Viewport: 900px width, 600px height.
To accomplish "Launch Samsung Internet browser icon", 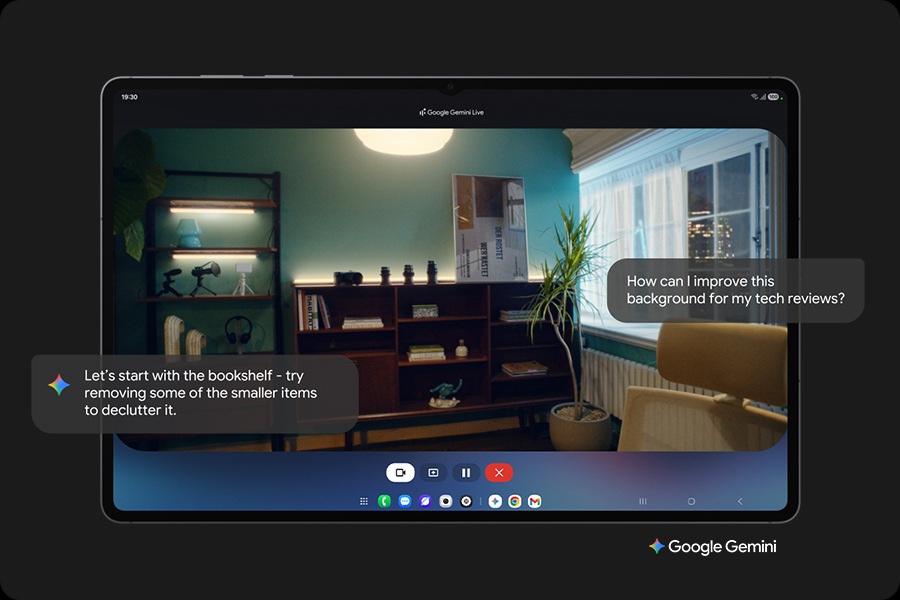I will point(424,501).
